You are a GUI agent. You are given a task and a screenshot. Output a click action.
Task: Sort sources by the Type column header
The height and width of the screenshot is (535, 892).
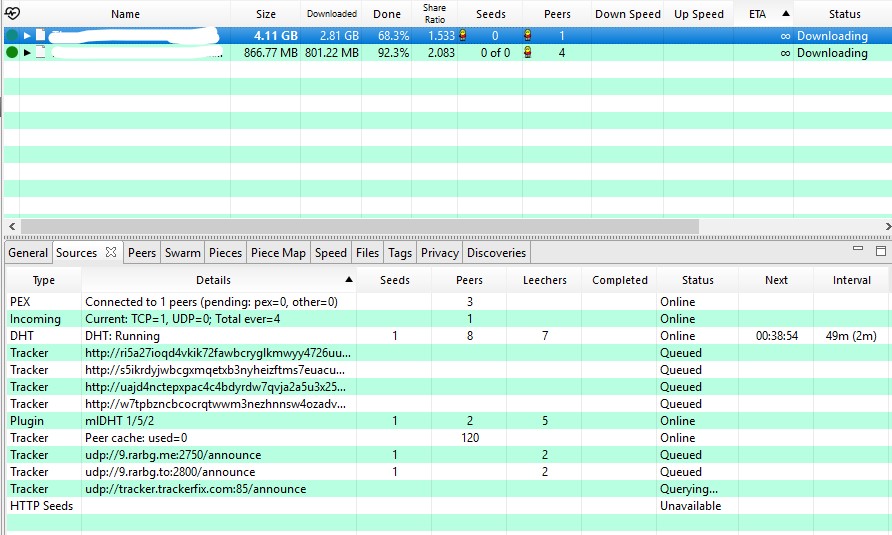click(x=44, y=280)
